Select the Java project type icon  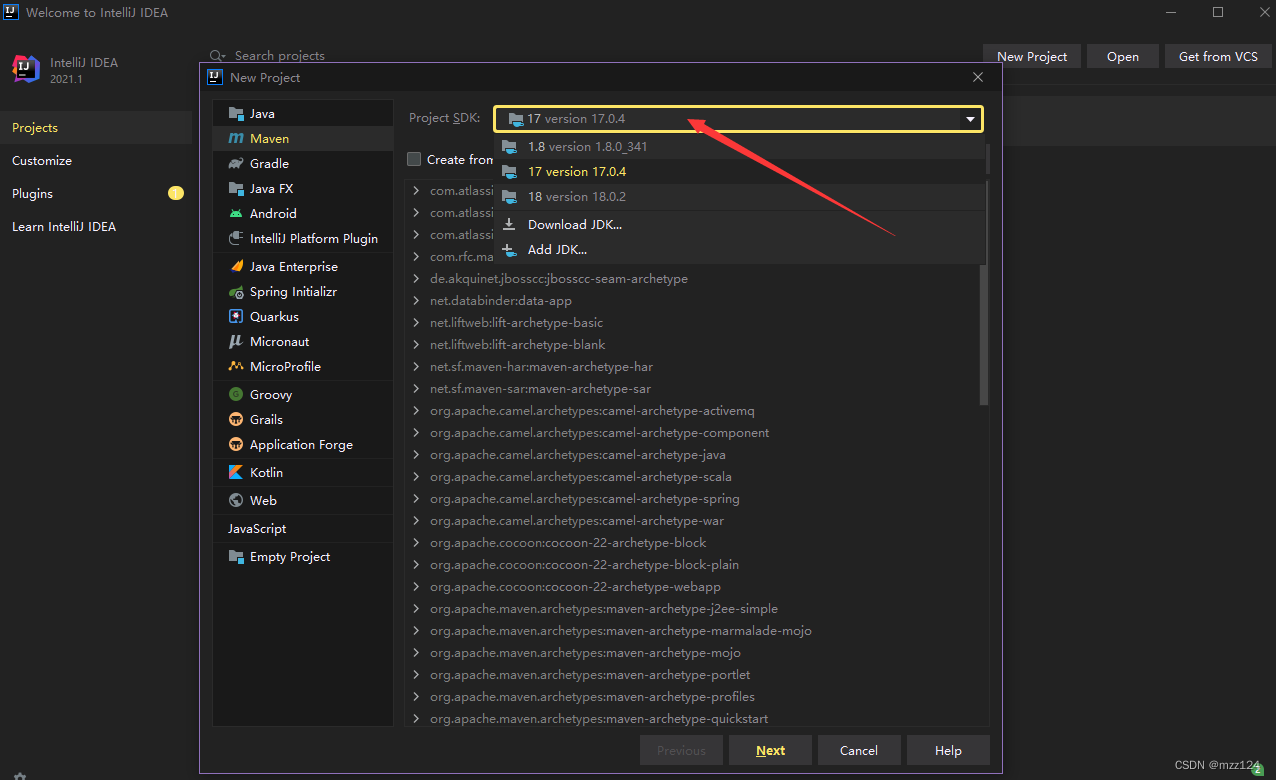coord(236,113)
